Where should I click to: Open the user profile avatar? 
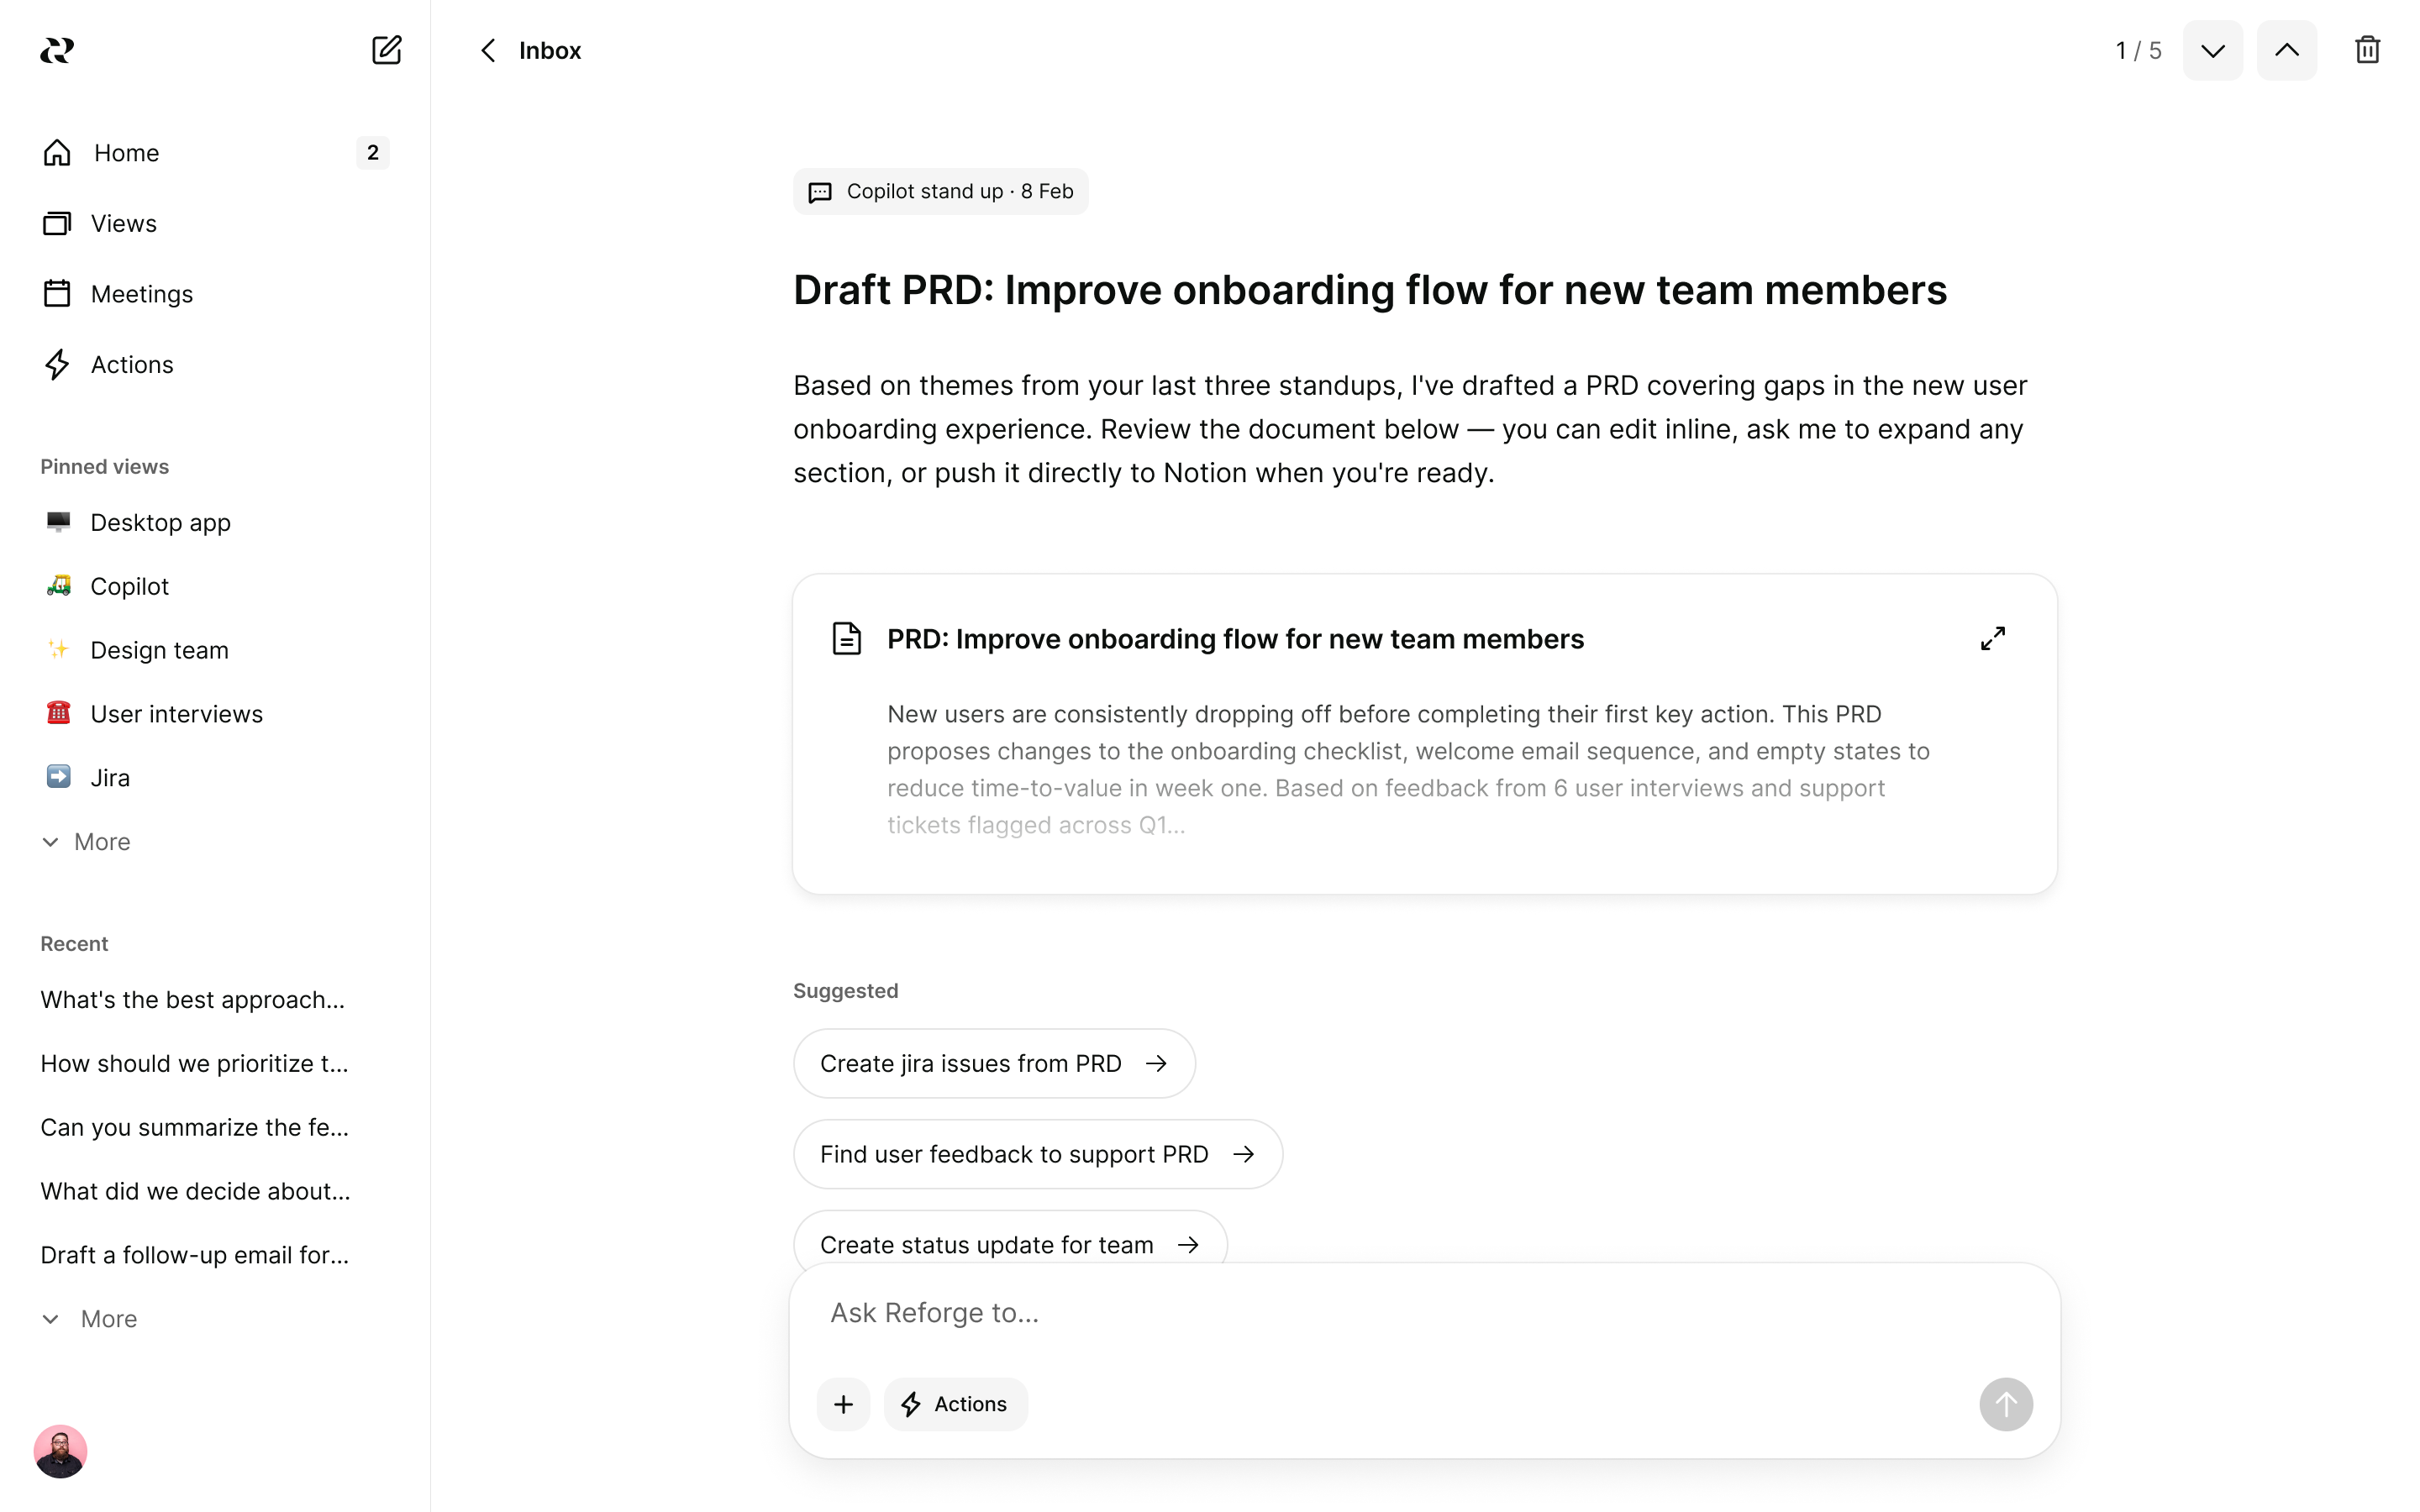[60, 1451]
